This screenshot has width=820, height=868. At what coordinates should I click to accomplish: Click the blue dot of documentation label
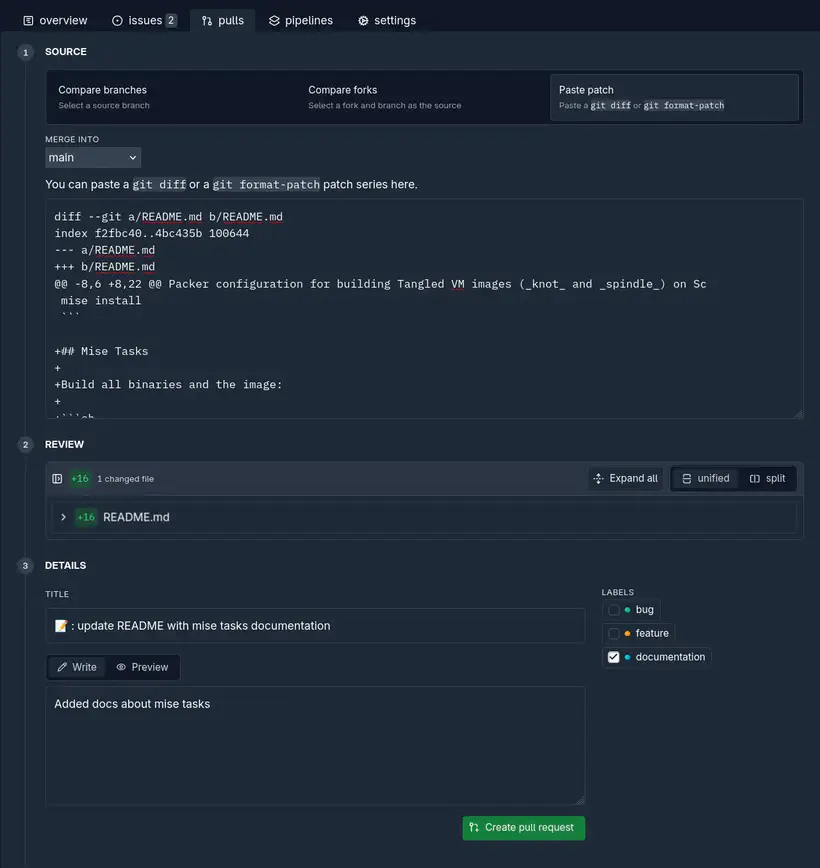pos(627,657)
